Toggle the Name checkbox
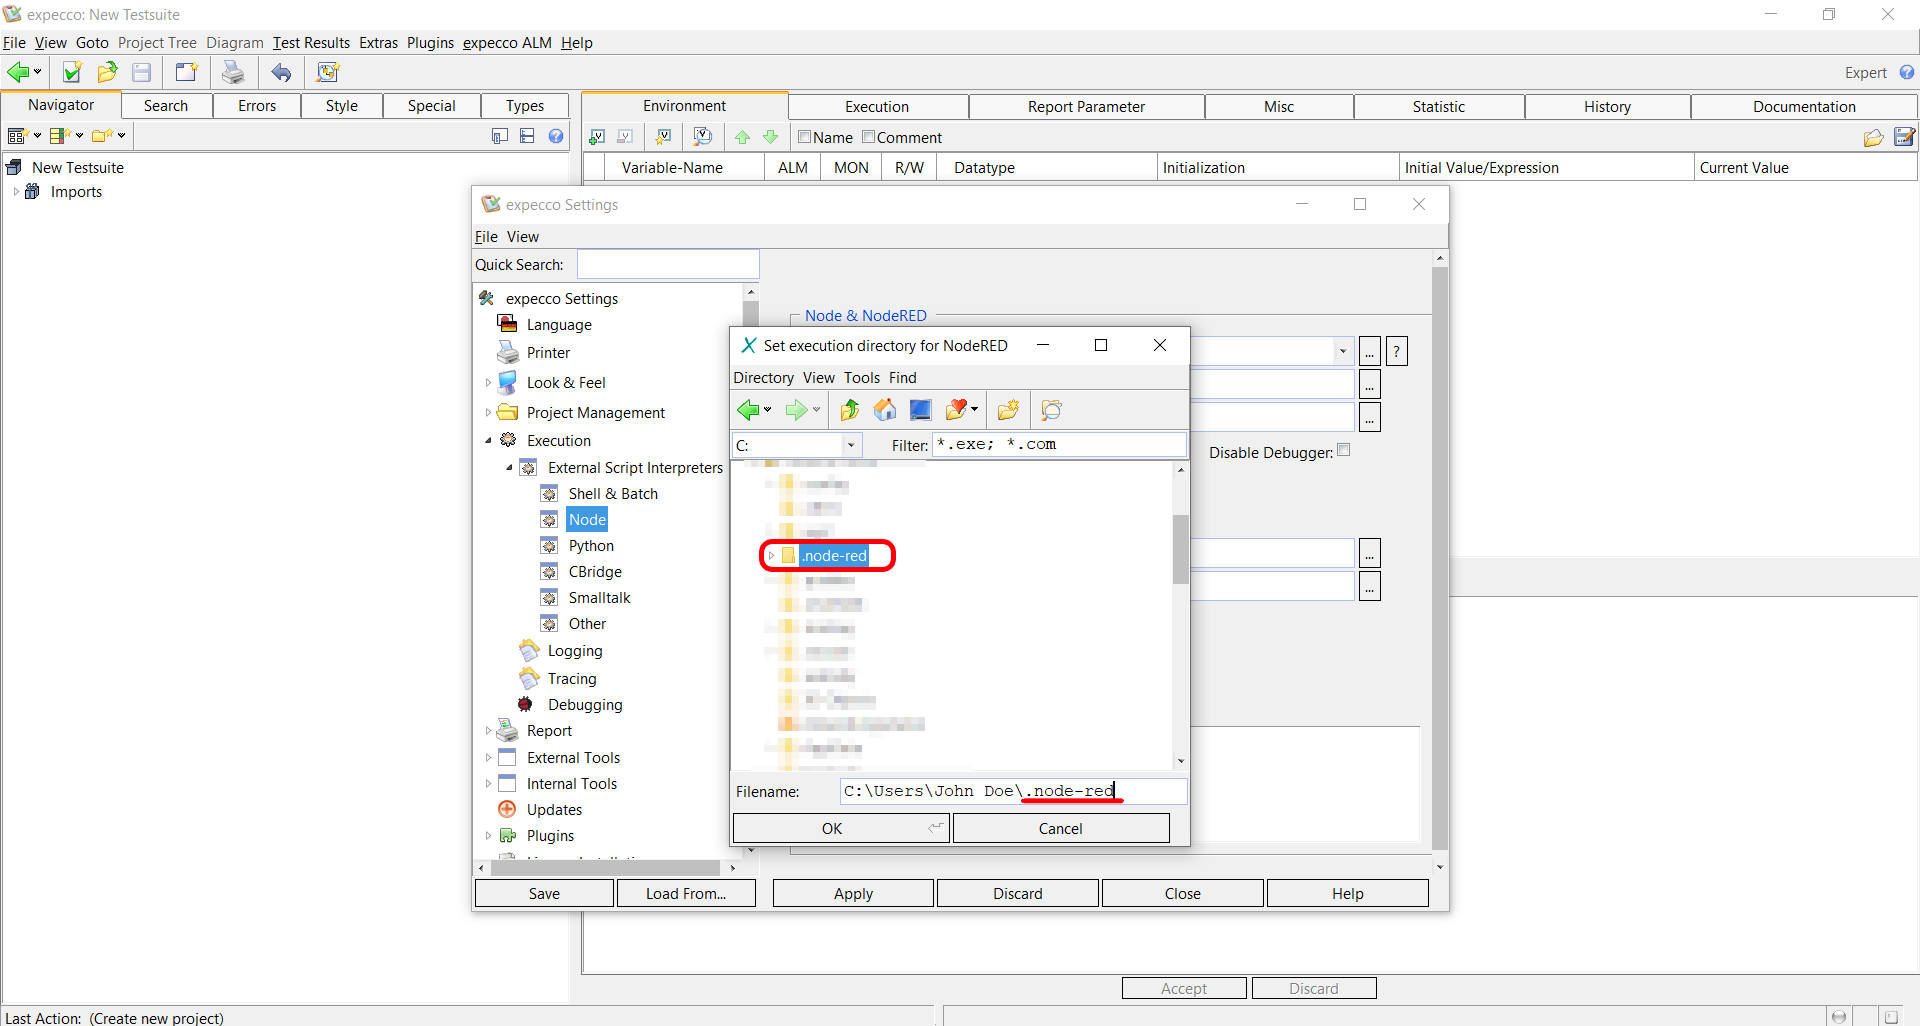 click(x=804, y=137)
